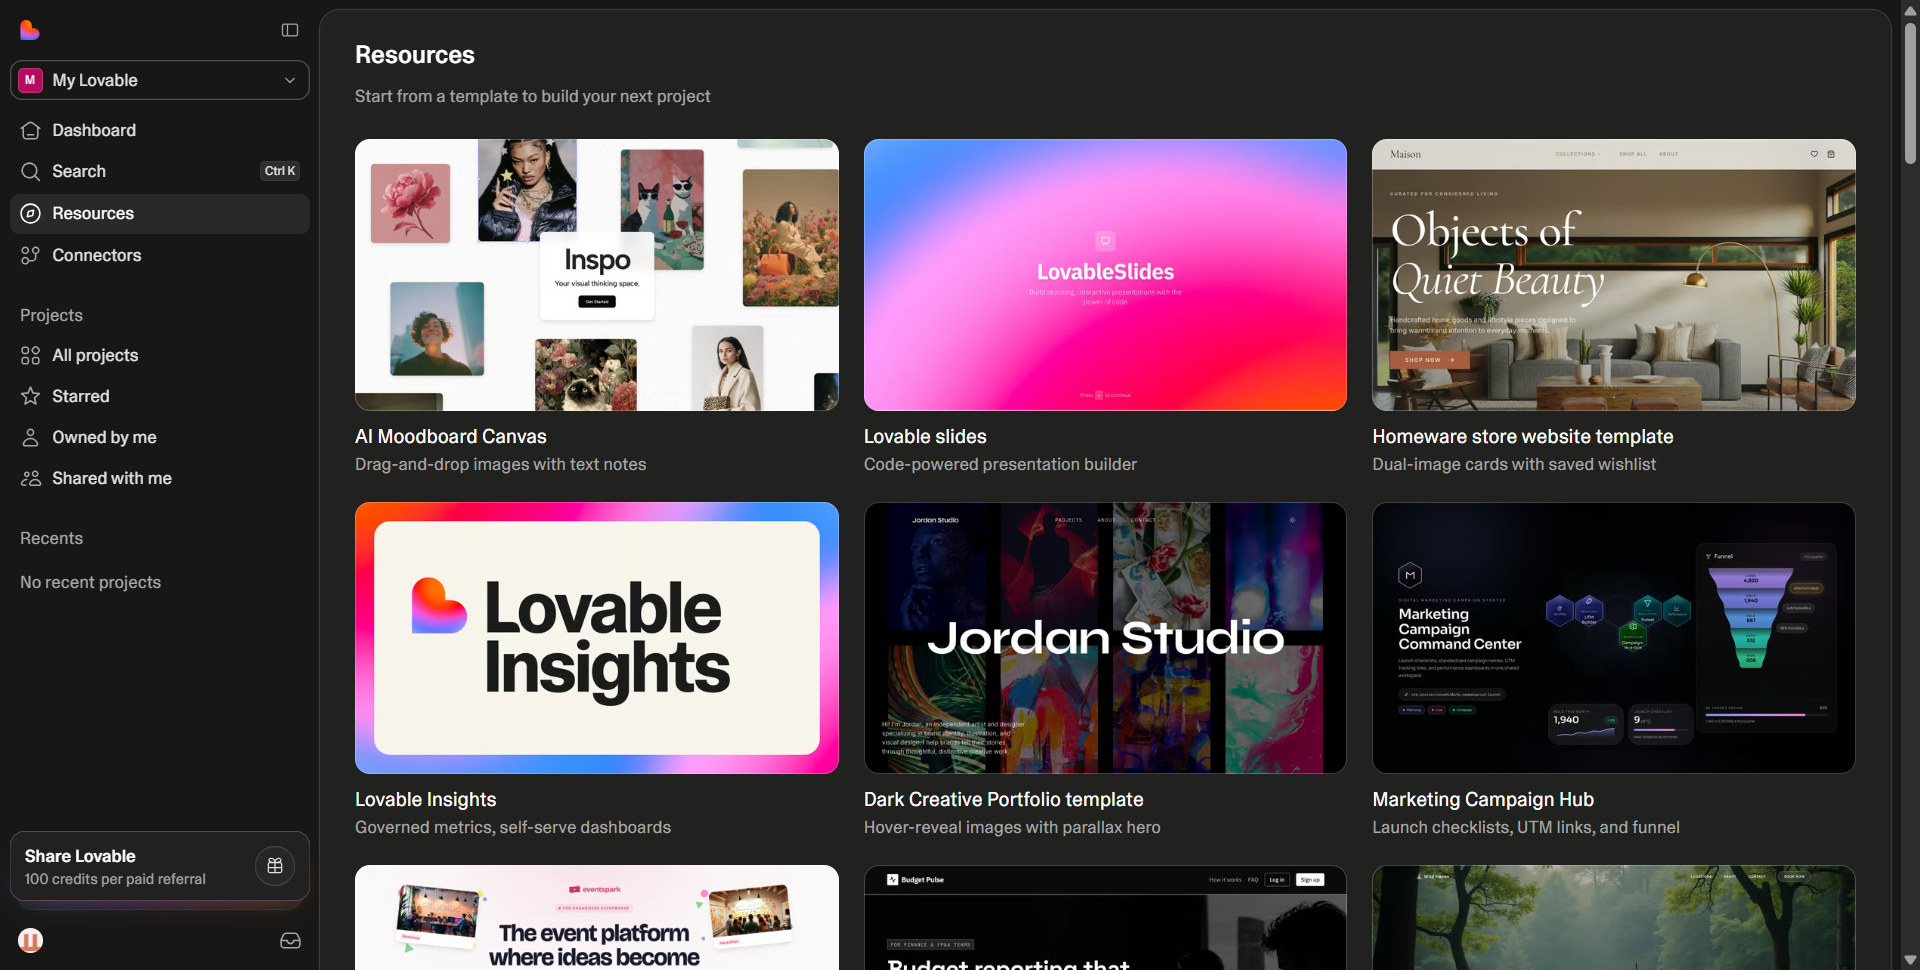Click Homeware store website template title
Viewport: 1920px width, 970px height.
pyautogui.click(x=1523, y=436)
